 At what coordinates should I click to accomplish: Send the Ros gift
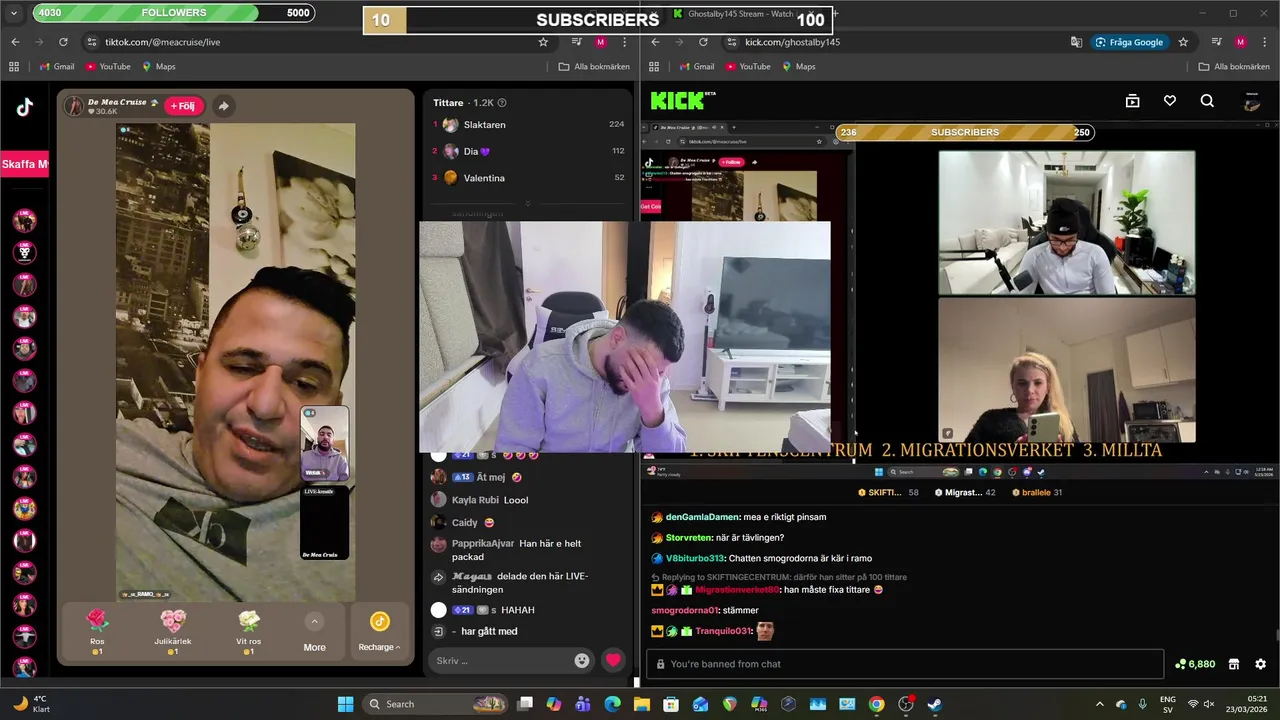[97, 631]
